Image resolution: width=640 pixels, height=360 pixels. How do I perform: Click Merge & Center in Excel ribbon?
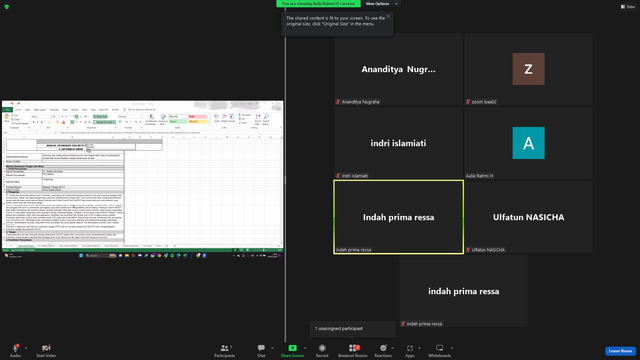tap(104, 122)
